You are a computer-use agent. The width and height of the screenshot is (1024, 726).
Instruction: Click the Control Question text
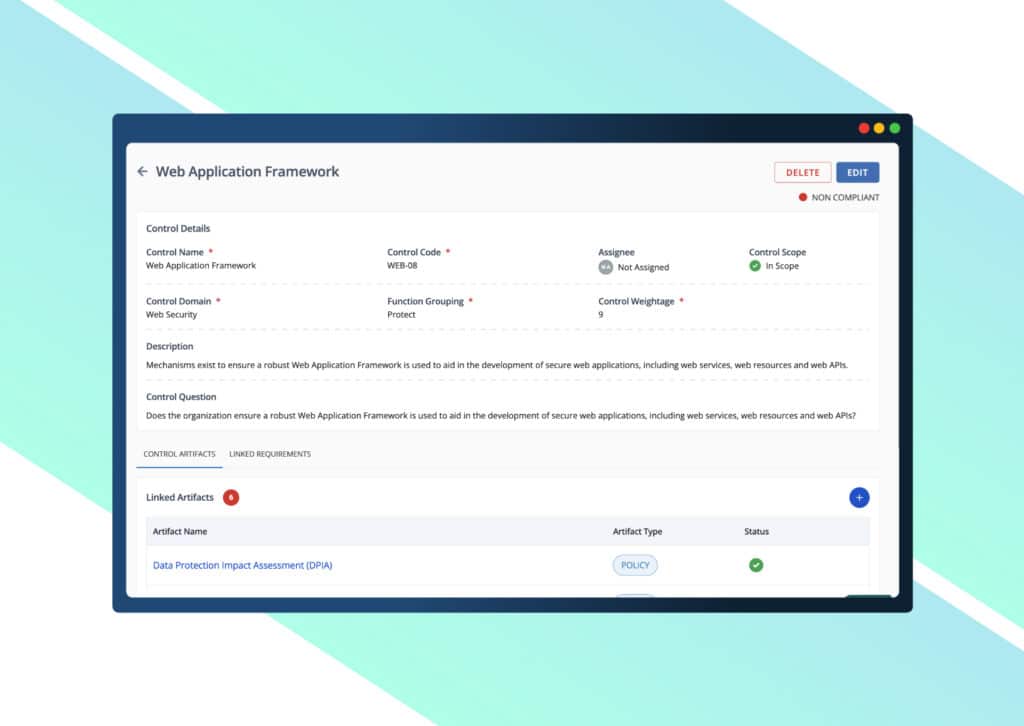click(x=500, y=415)
